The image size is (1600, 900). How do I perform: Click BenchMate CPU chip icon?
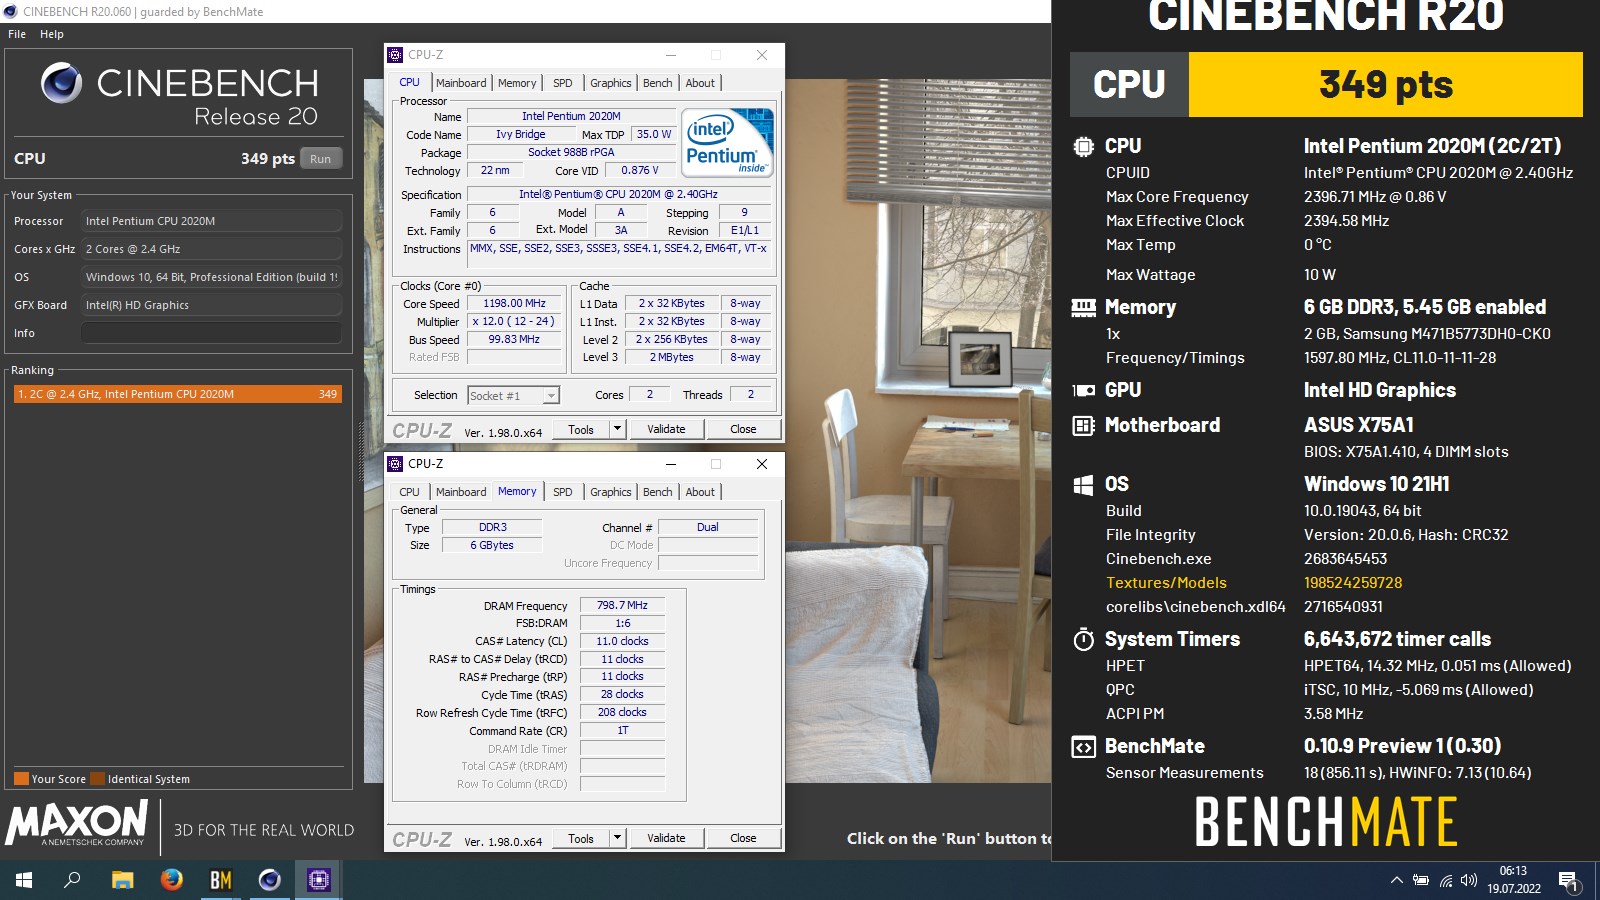click(1083, 146)
